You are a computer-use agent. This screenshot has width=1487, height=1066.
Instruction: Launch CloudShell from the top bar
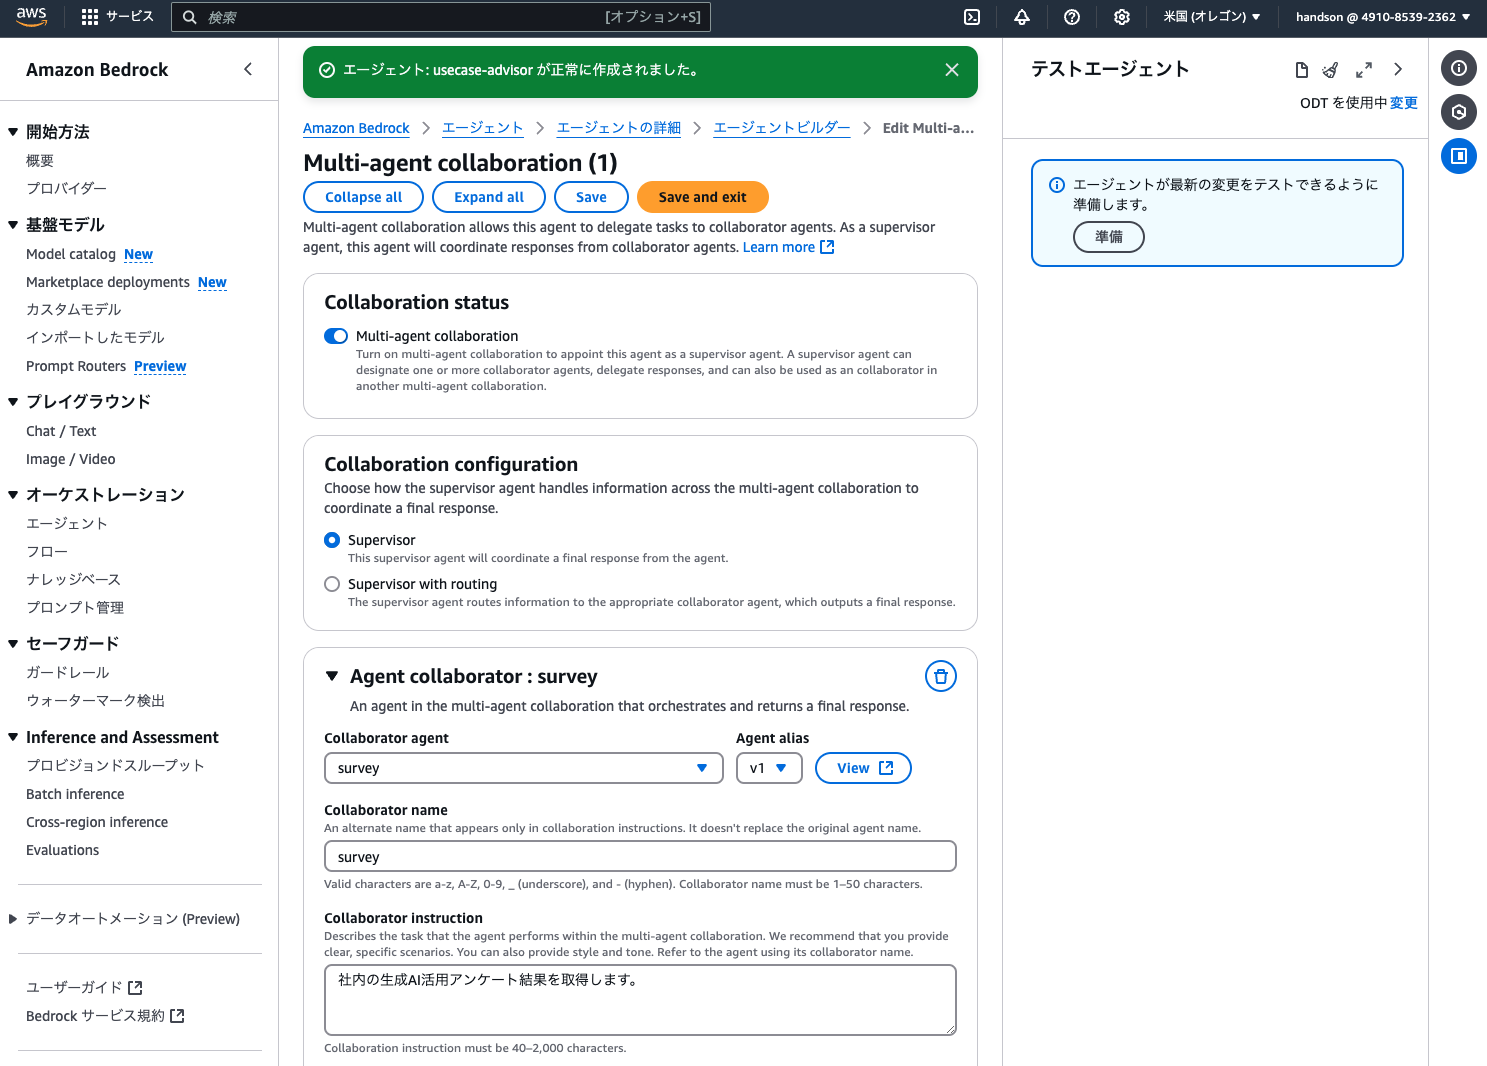(x=972, y=17)
